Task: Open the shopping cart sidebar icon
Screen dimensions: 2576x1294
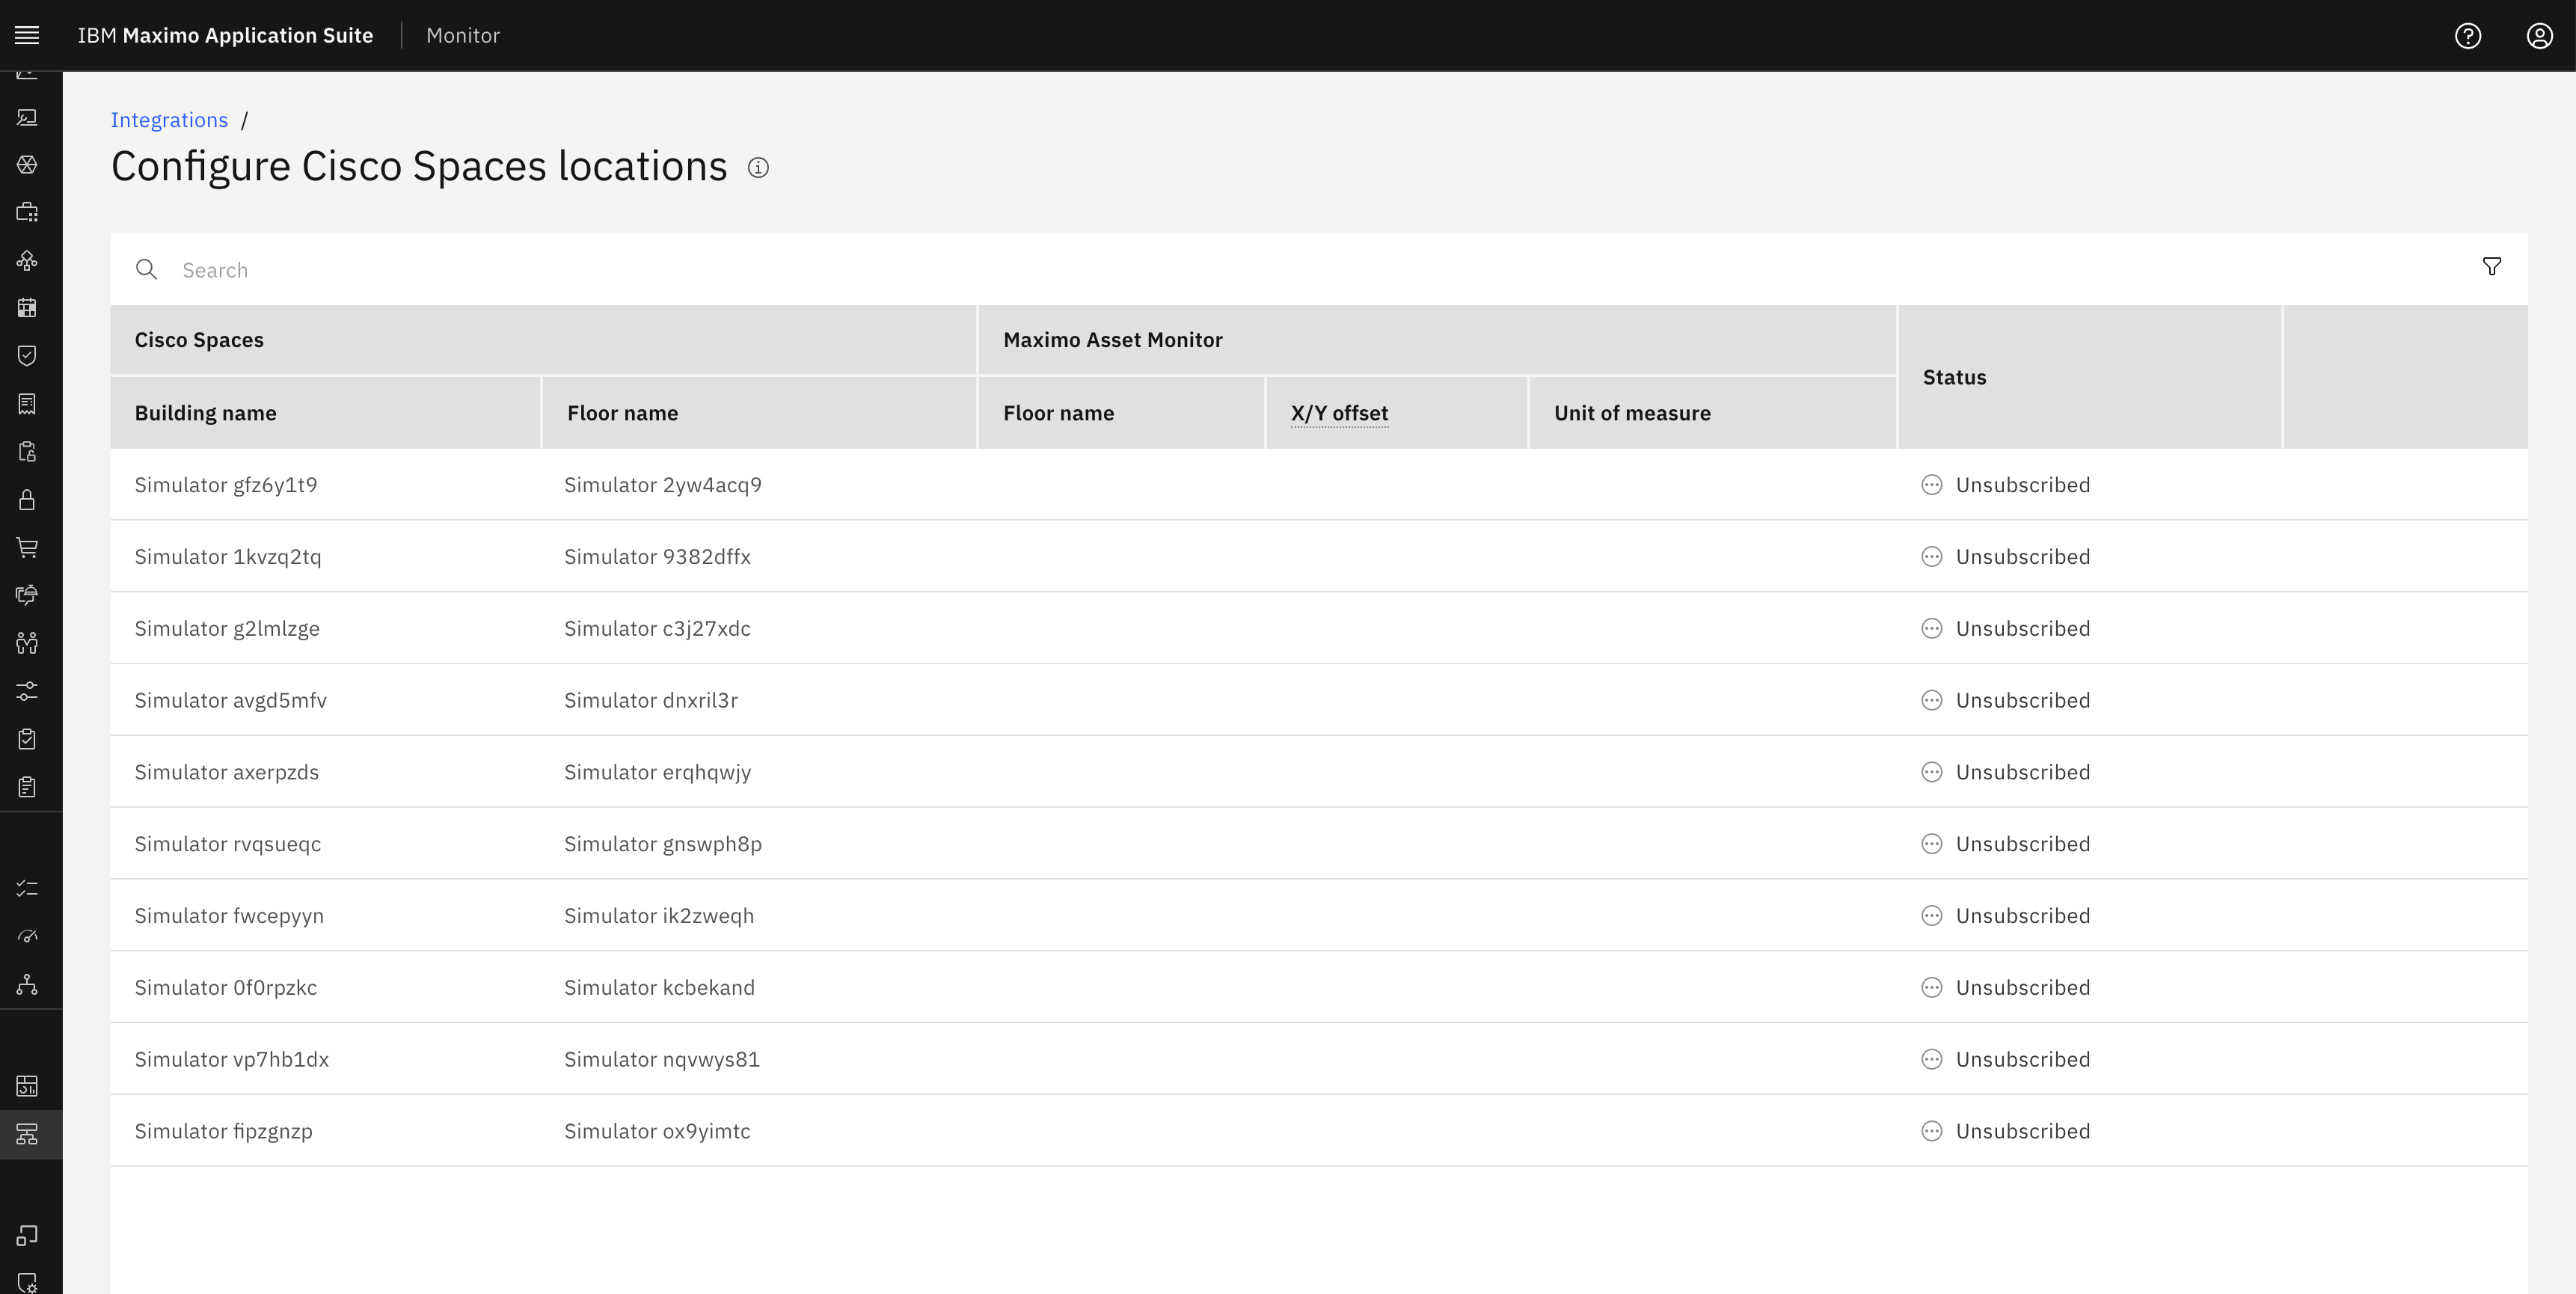Action: pos(27,547)
